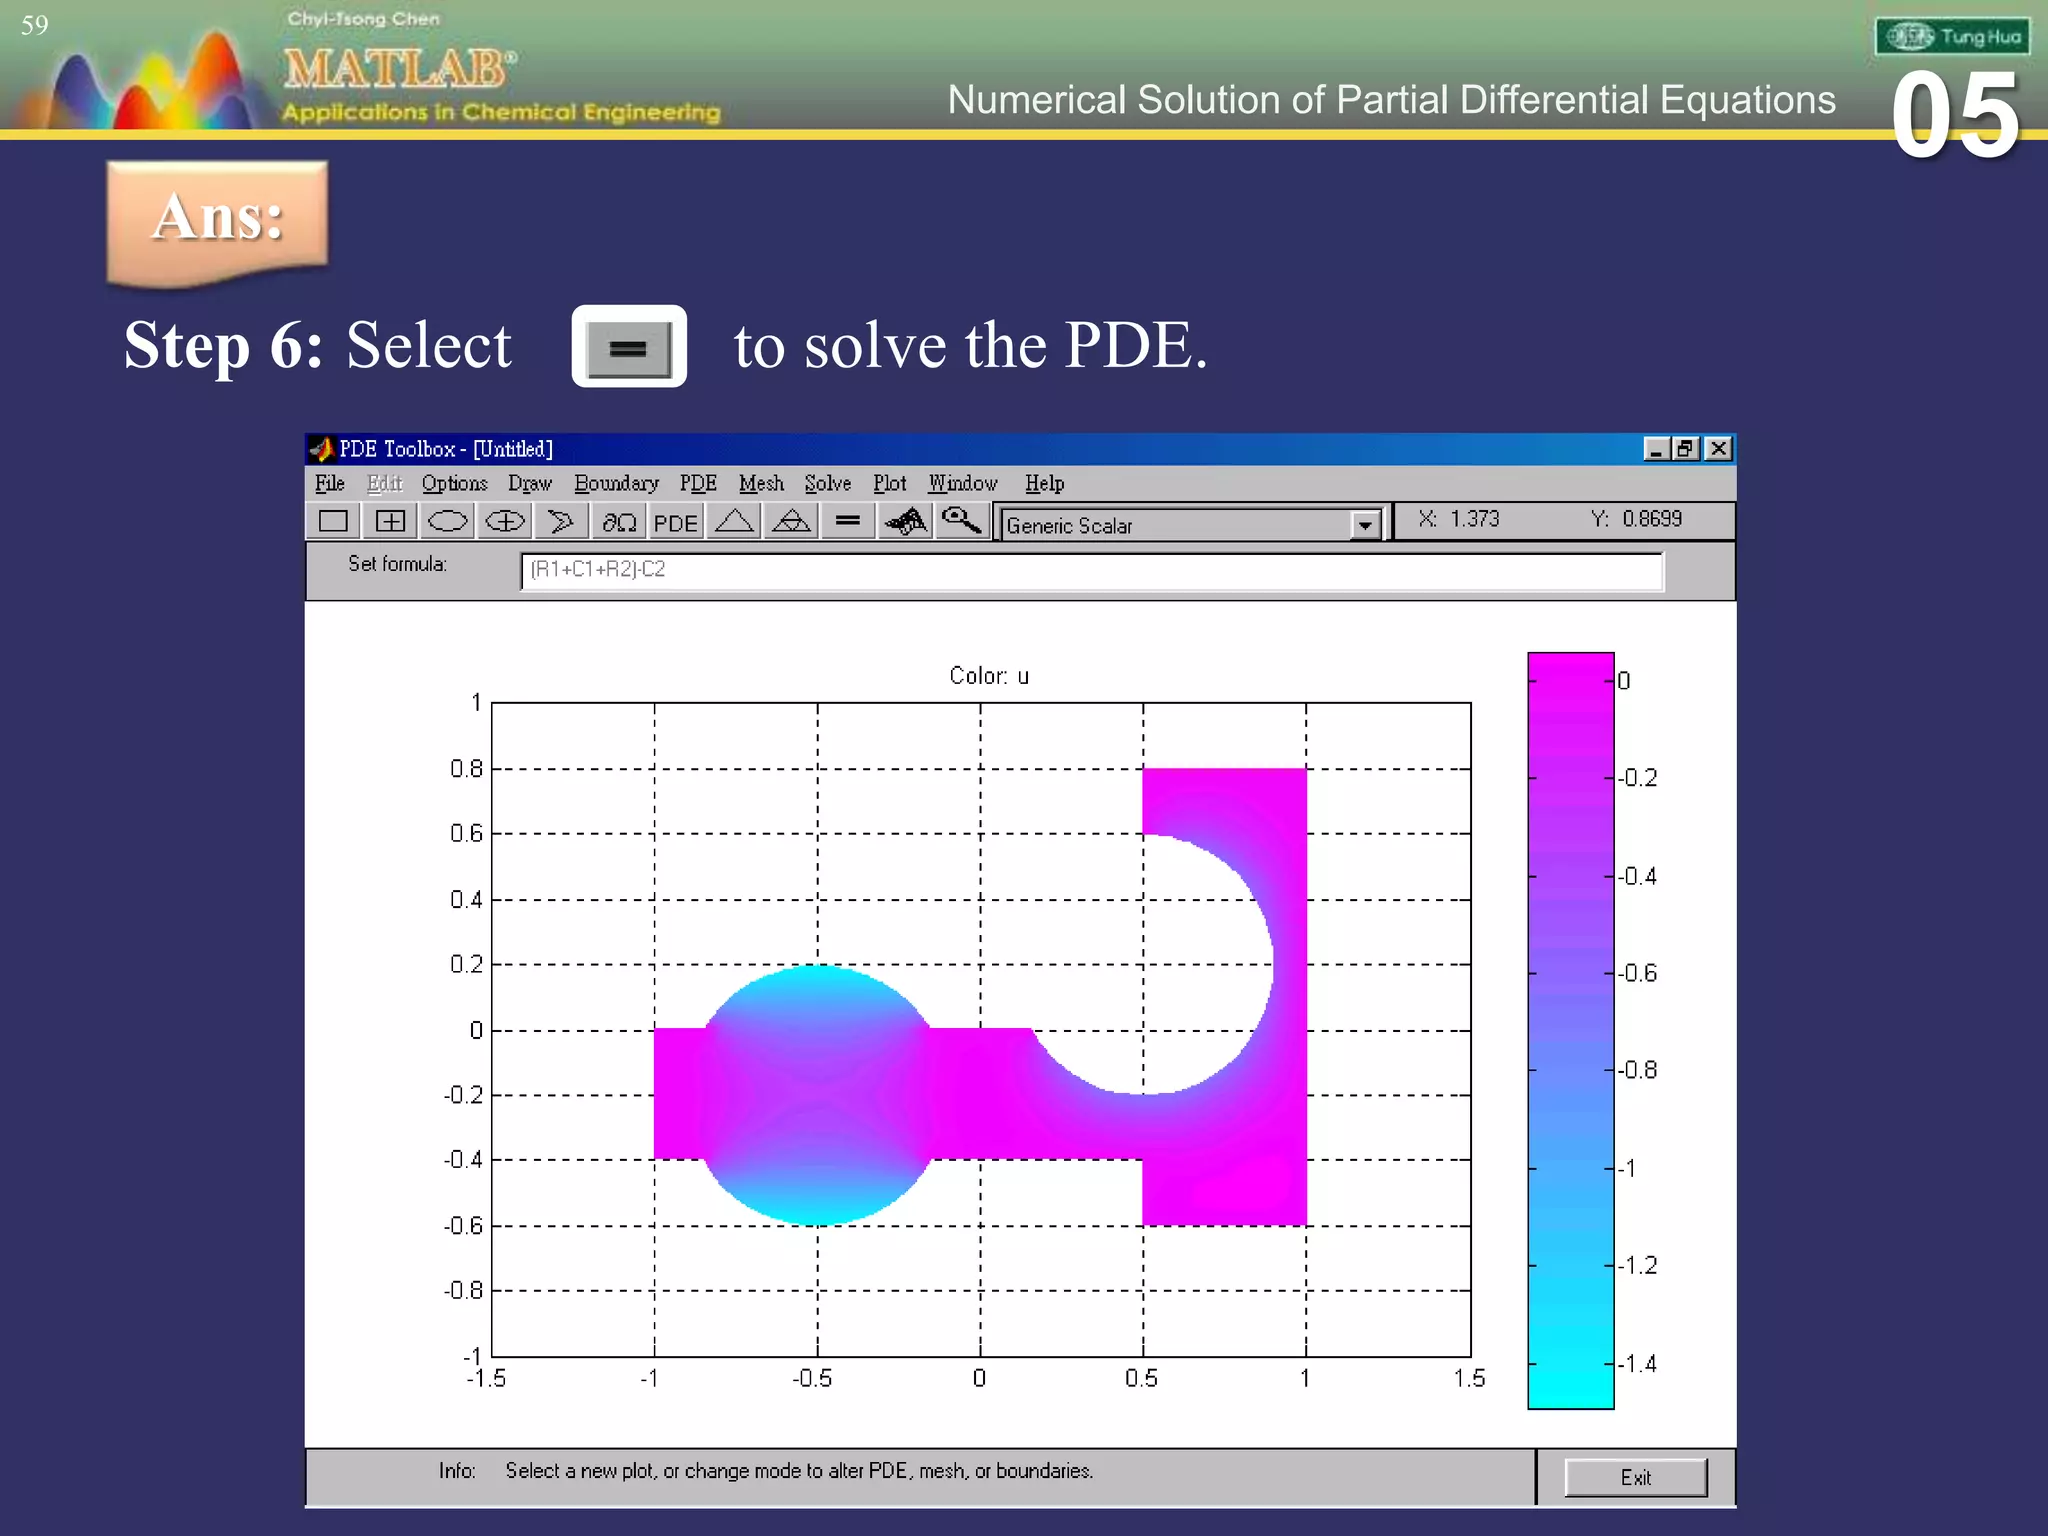This screenshot has height=1536, width=2048.
Task: Select the draw ellipse tool
Action: (x=447, y=521)
